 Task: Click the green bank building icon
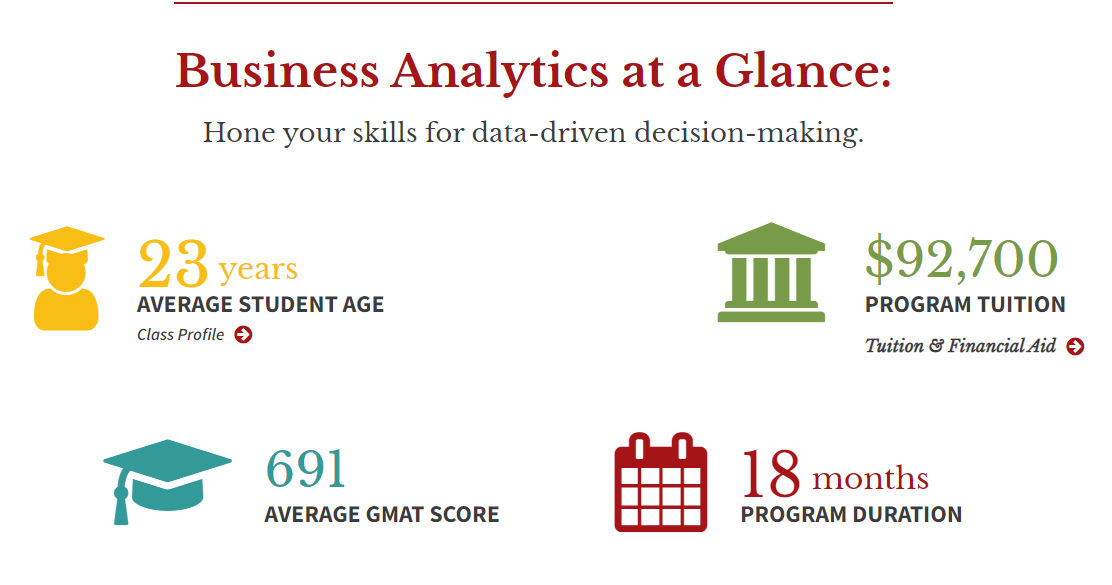[x=771, y=272]
